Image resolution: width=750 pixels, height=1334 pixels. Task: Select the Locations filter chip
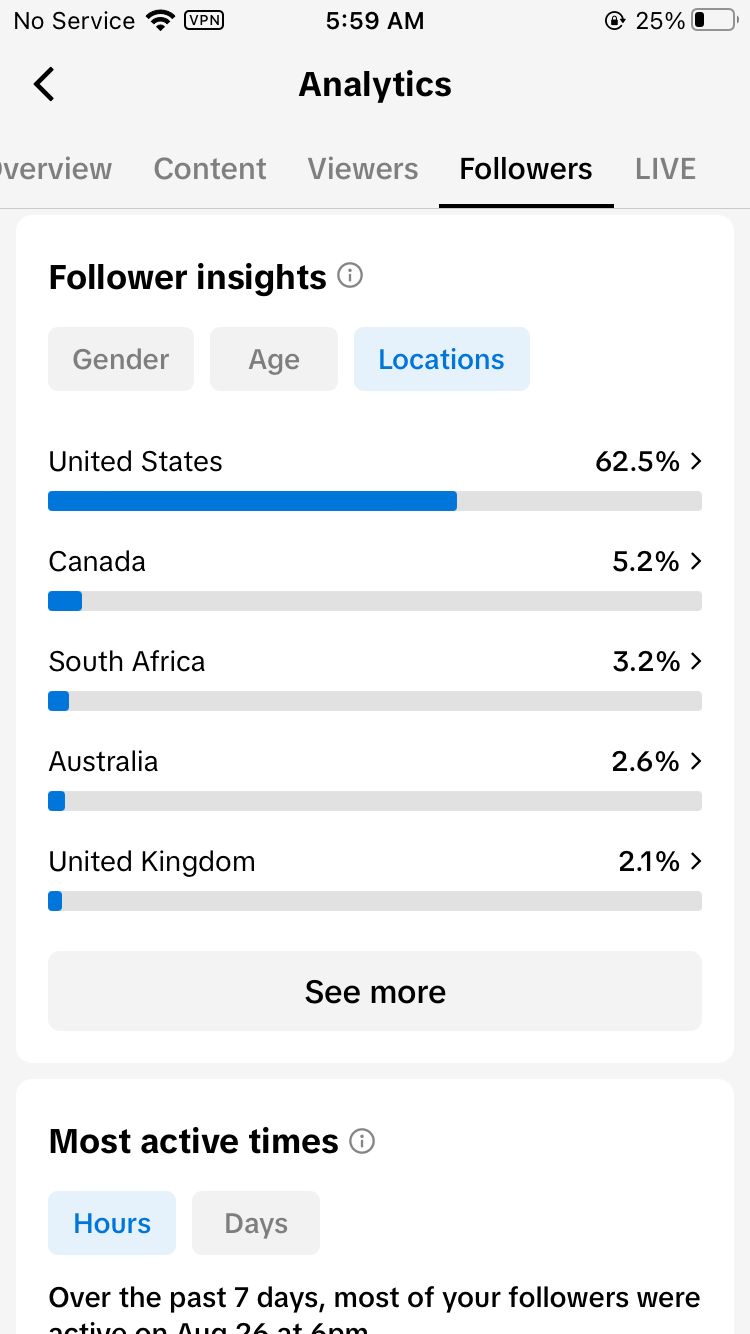coord(442,359)
